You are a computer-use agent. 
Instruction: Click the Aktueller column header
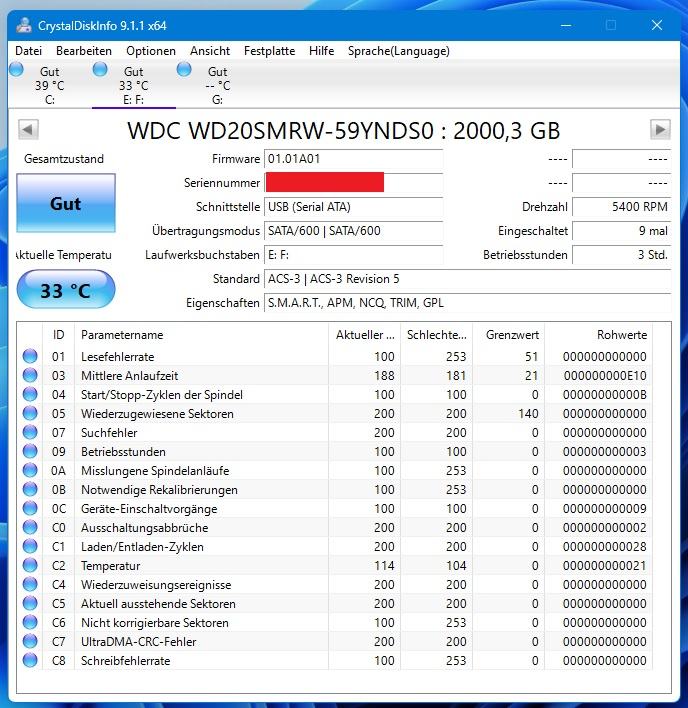(365, 335)
